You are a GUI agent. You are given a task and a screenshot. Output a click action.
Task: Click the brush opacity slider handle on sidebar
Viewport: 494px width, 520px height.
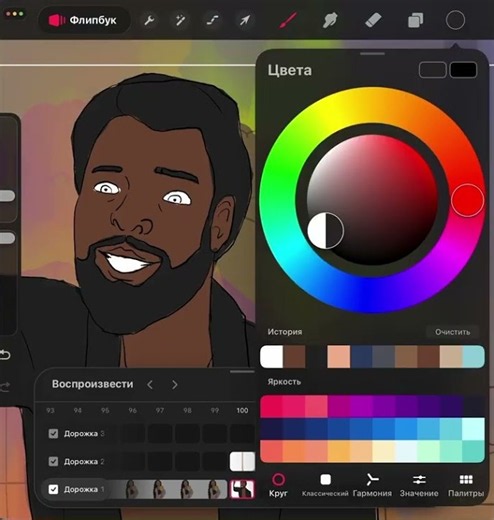point(7,238)
